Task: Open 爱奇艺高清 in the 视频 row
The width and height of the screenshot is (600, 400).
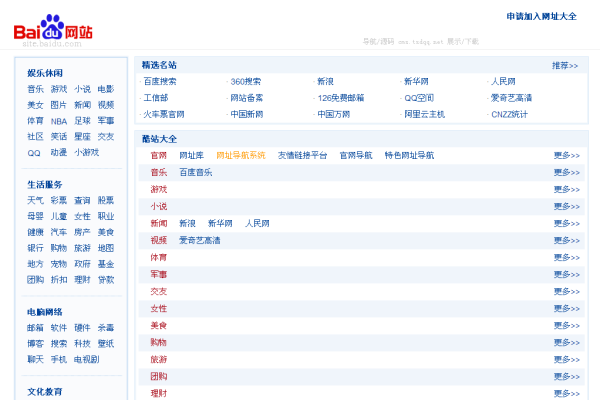Action: (x=200, y=241)
